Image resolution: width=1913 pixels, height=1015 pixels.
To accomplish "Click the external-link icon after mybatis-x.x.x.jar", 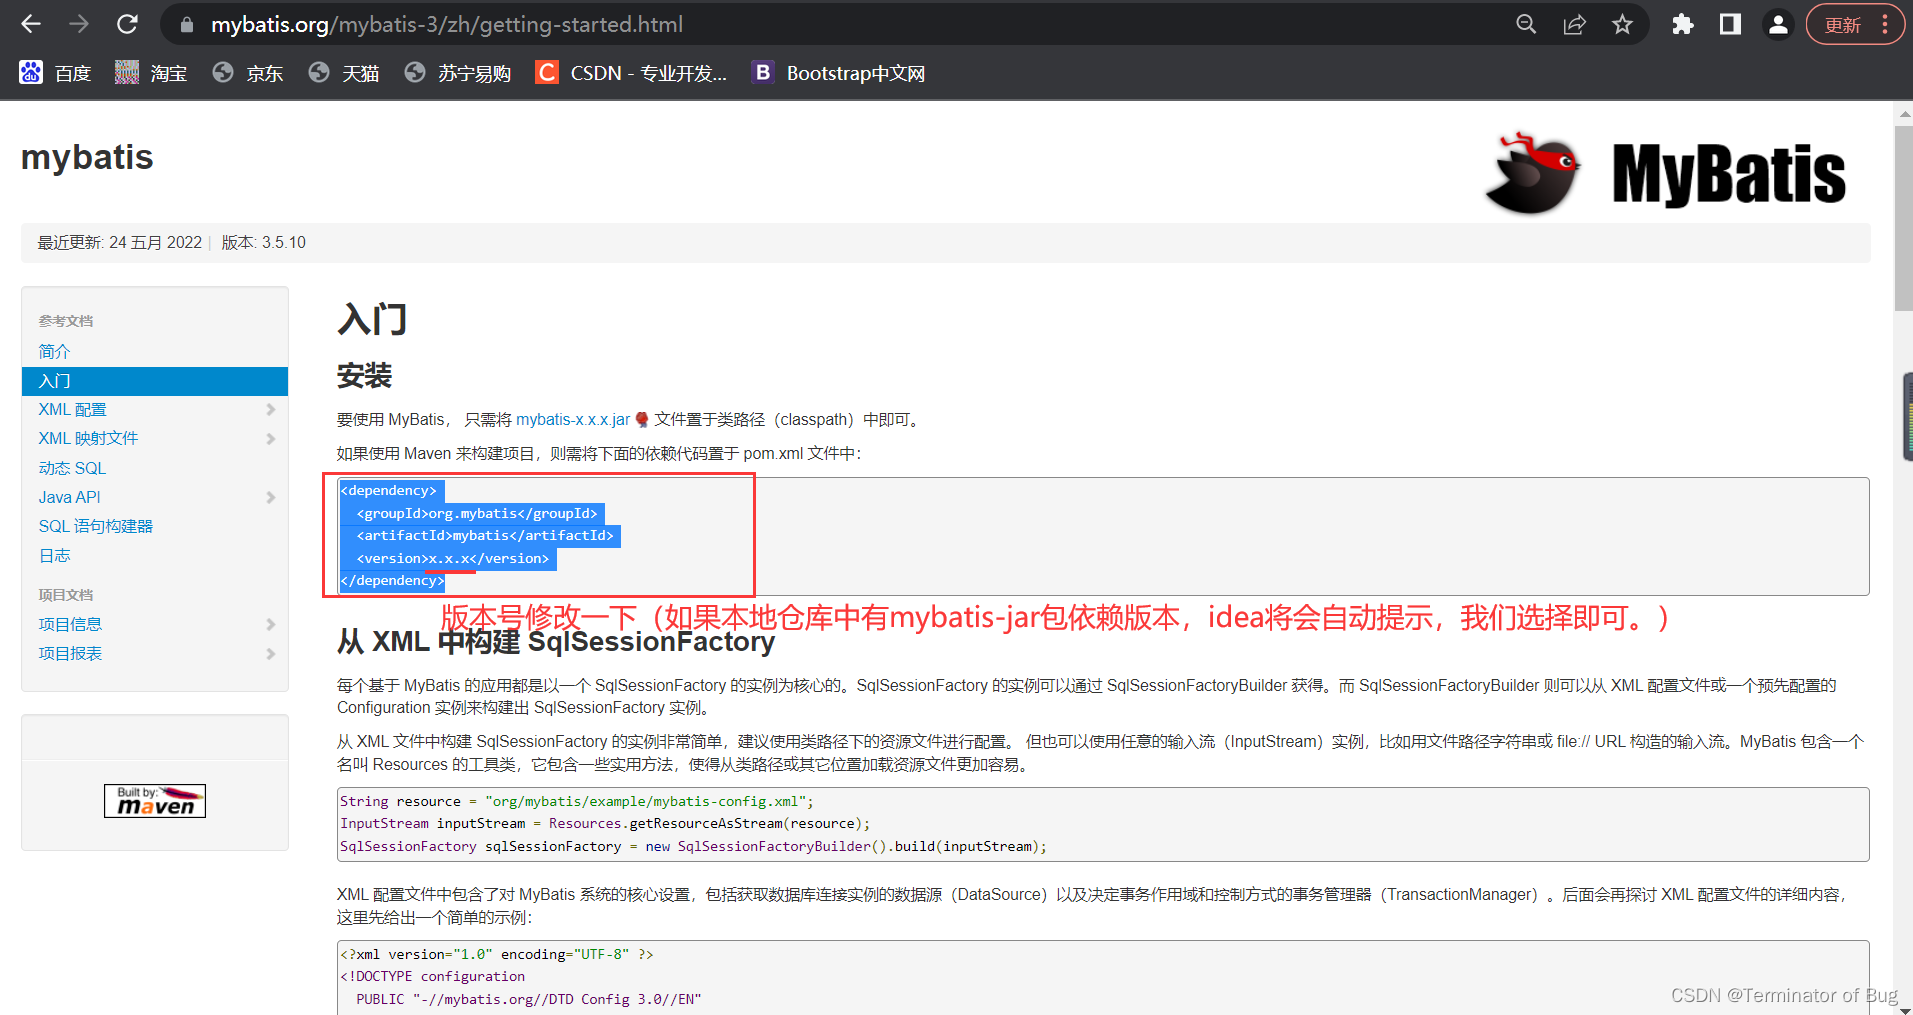I will click(642, 420).
